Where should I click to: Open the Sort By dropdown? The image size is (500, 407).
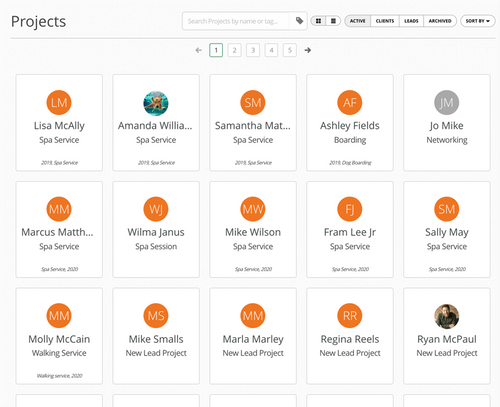pyautogui.click(x=478, y=21)
